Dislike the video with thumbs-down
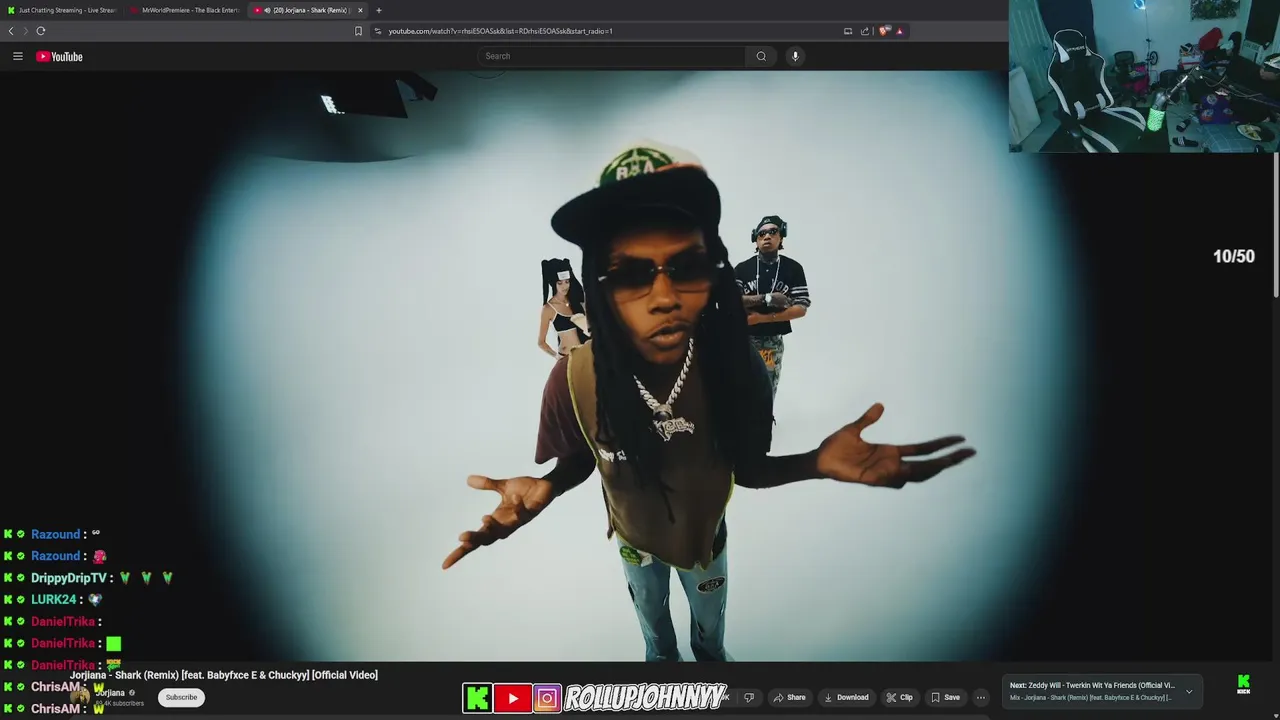Screen dimensions: 1280x720 tap(749, 697)
